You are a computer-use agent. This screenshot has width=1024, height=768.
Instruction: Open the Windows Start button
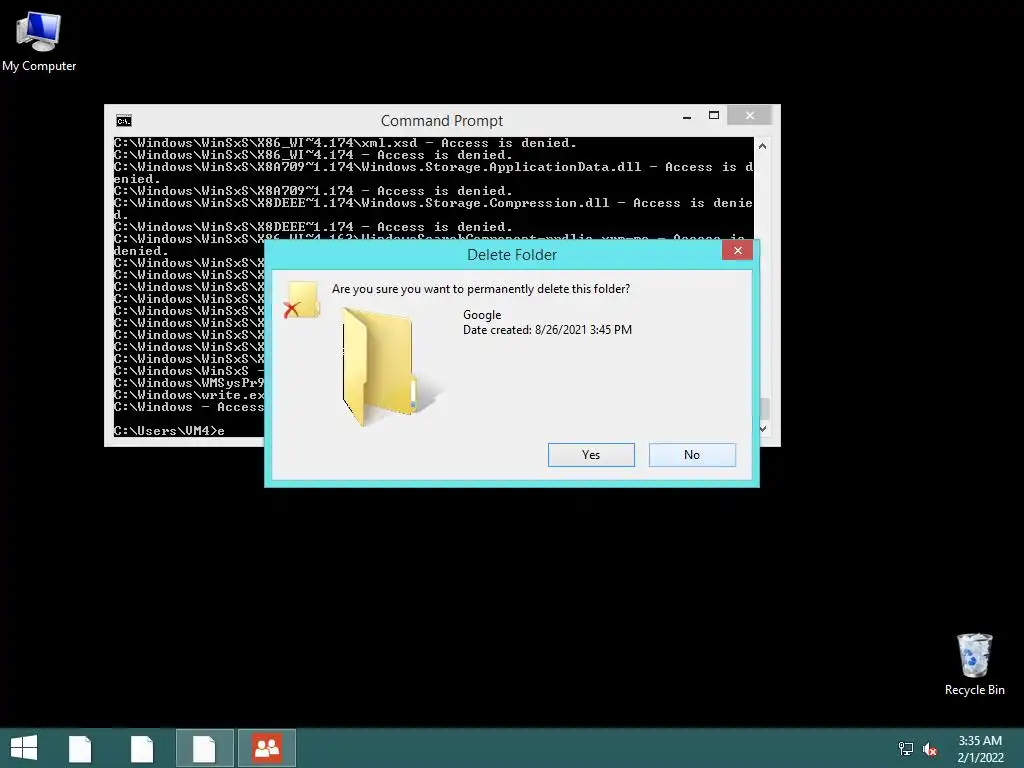(24, 748)
